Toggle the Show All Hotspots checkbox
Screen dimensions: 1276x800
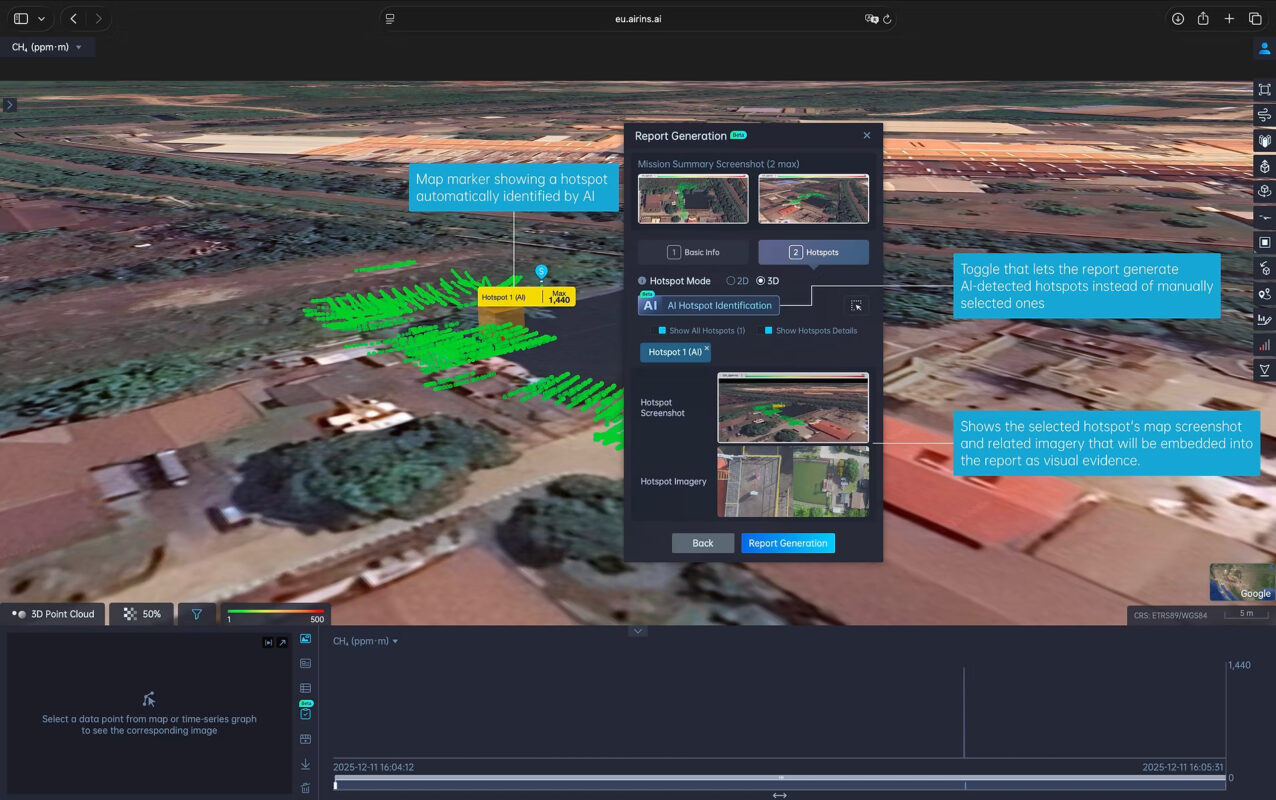(x=654, y=331)
